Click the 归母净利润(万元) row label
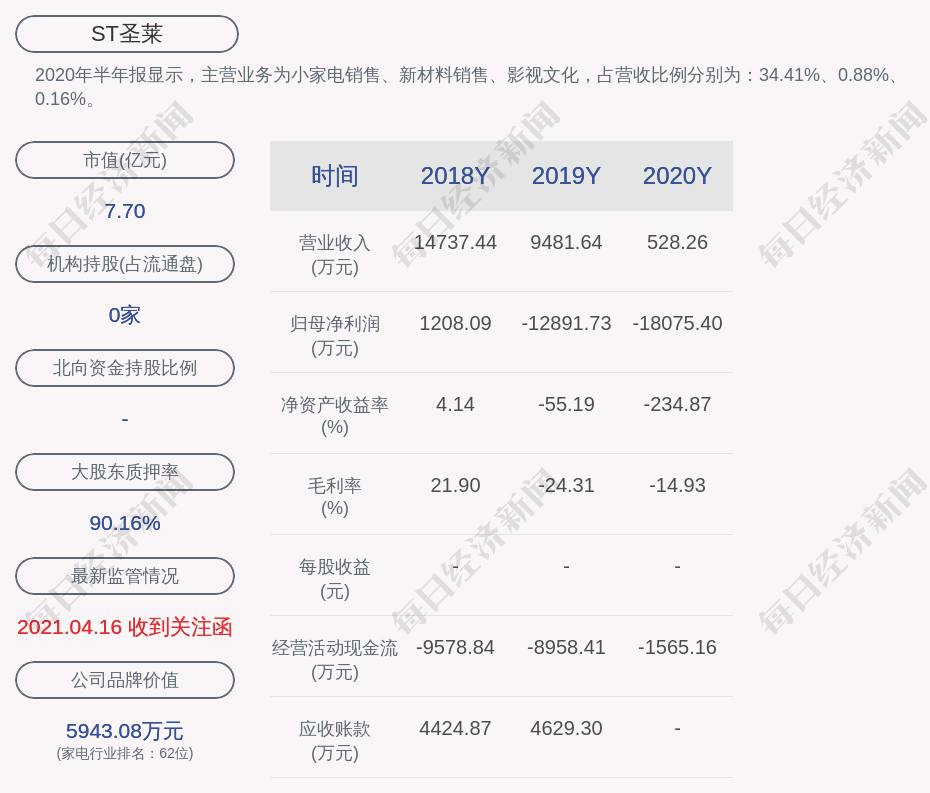 335,336
